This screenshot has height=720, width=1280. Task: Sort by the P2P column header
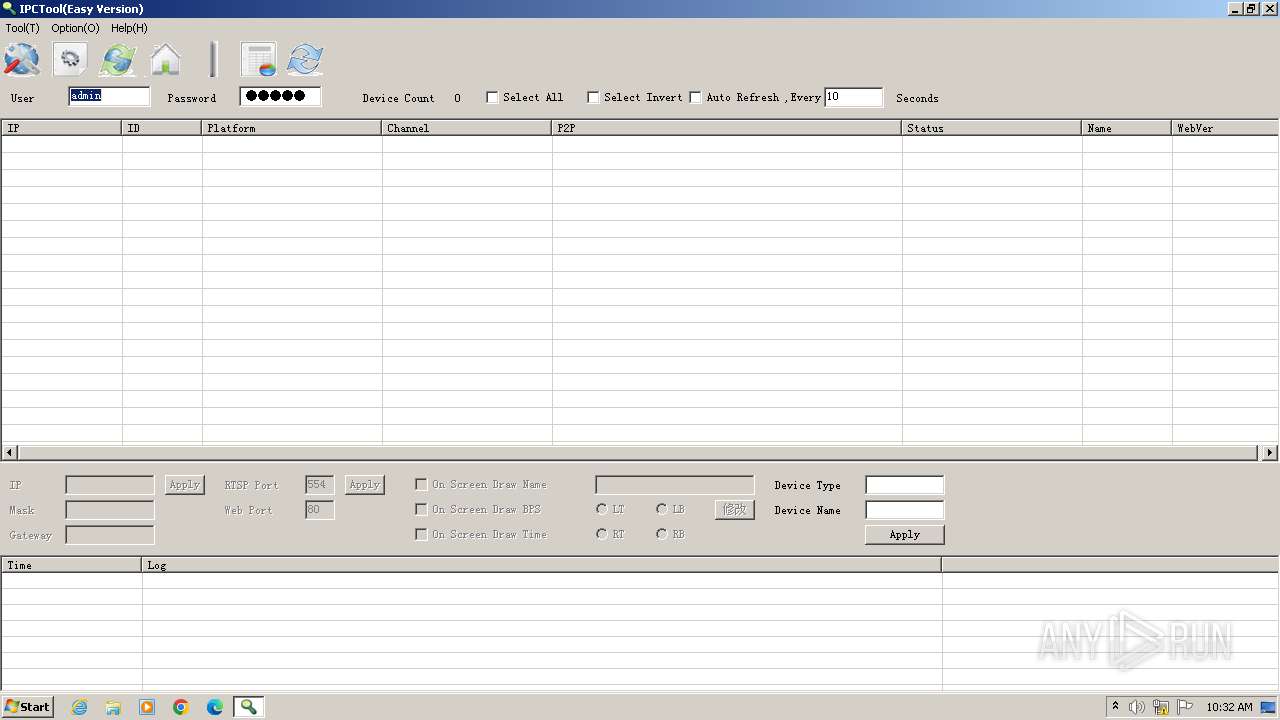(x=727, y=128)
